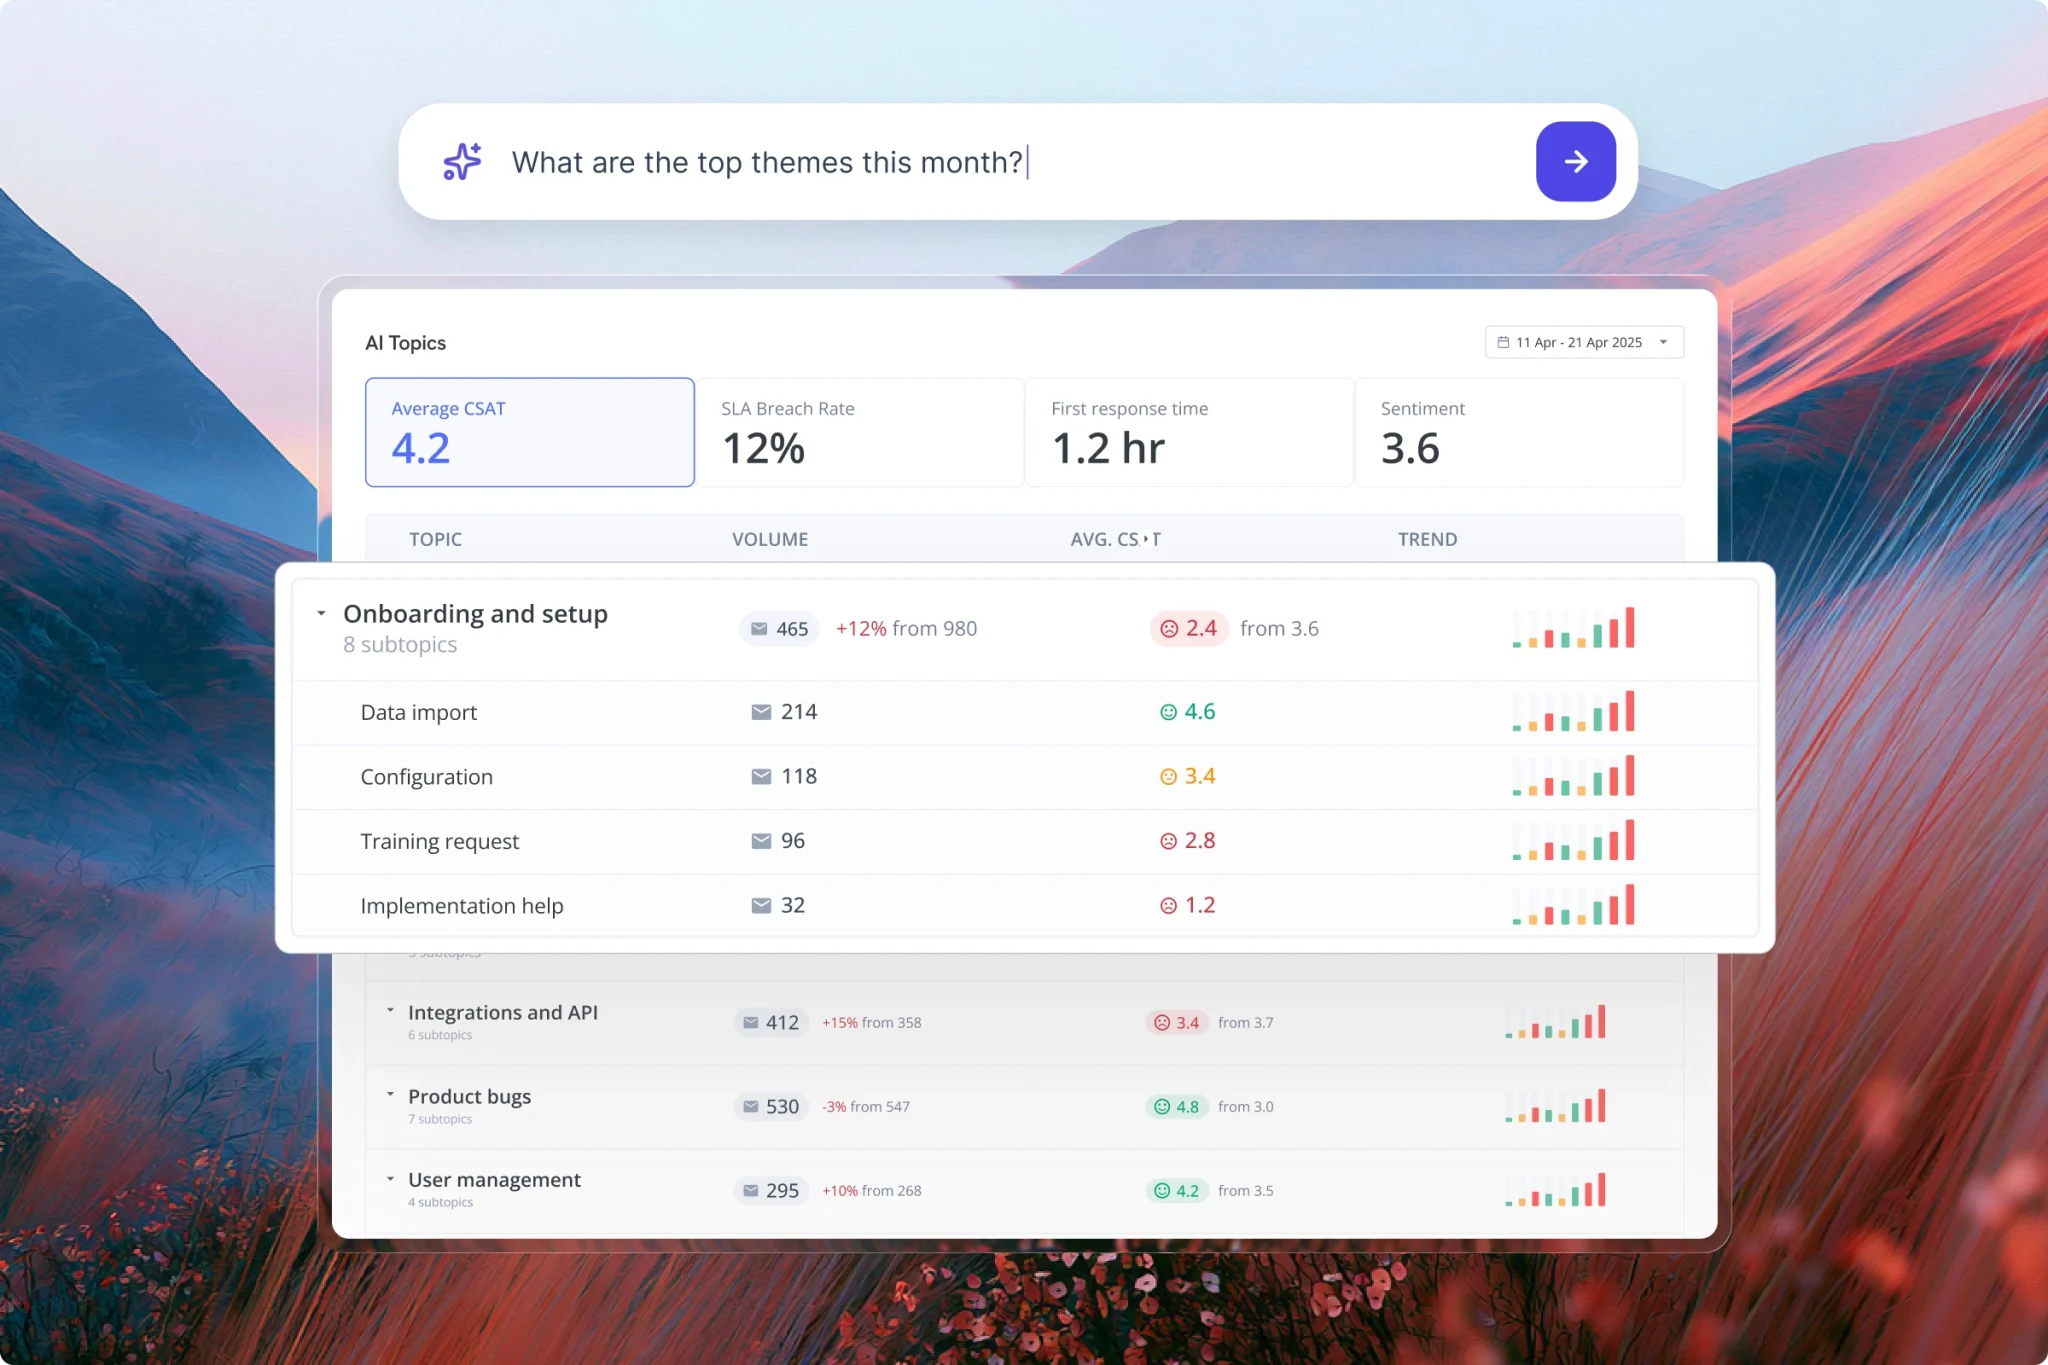Expand the Product bugs topic row

click(x=390, y=1095)
